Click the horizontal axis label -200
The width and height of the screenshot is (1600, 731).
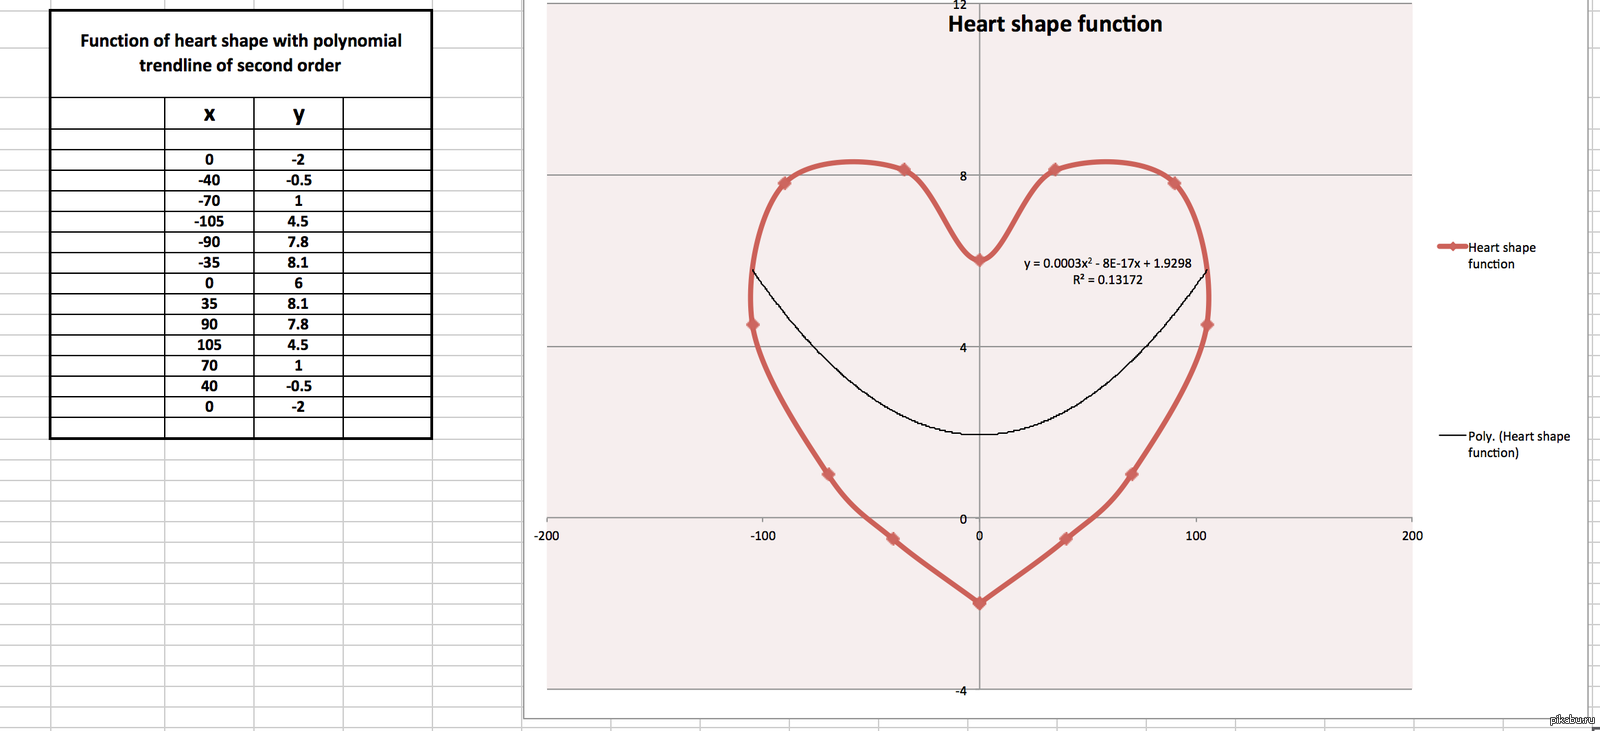(x=547, y=536)
